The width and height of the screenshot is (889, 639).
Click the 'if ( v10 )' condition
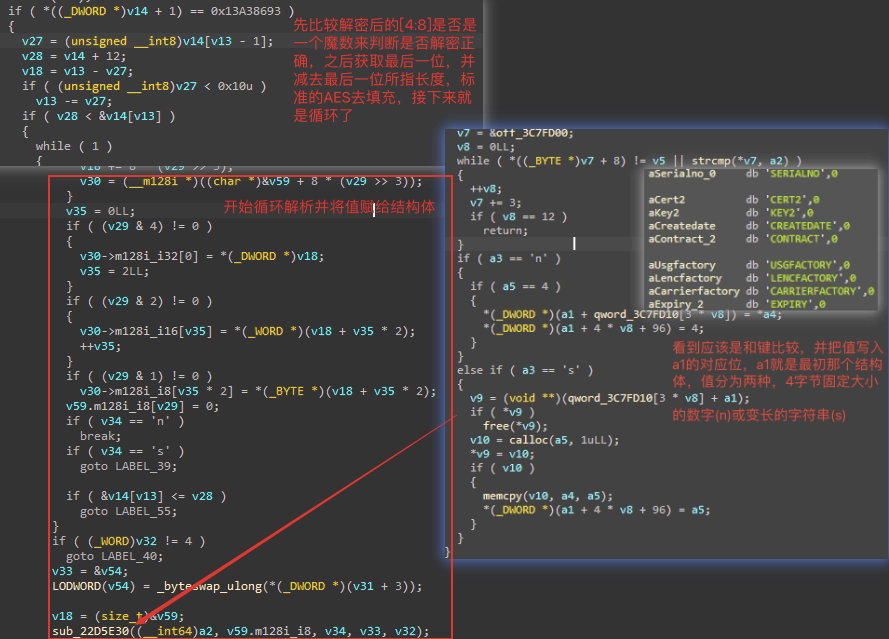coord(501,468)
